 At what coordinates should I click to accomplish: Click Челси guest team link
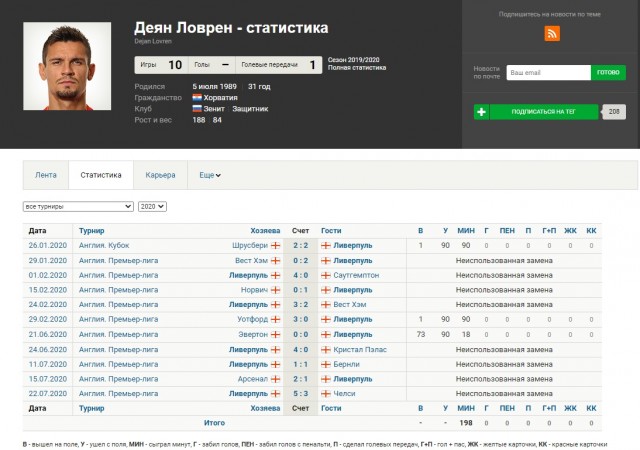[x=344, y=394]
